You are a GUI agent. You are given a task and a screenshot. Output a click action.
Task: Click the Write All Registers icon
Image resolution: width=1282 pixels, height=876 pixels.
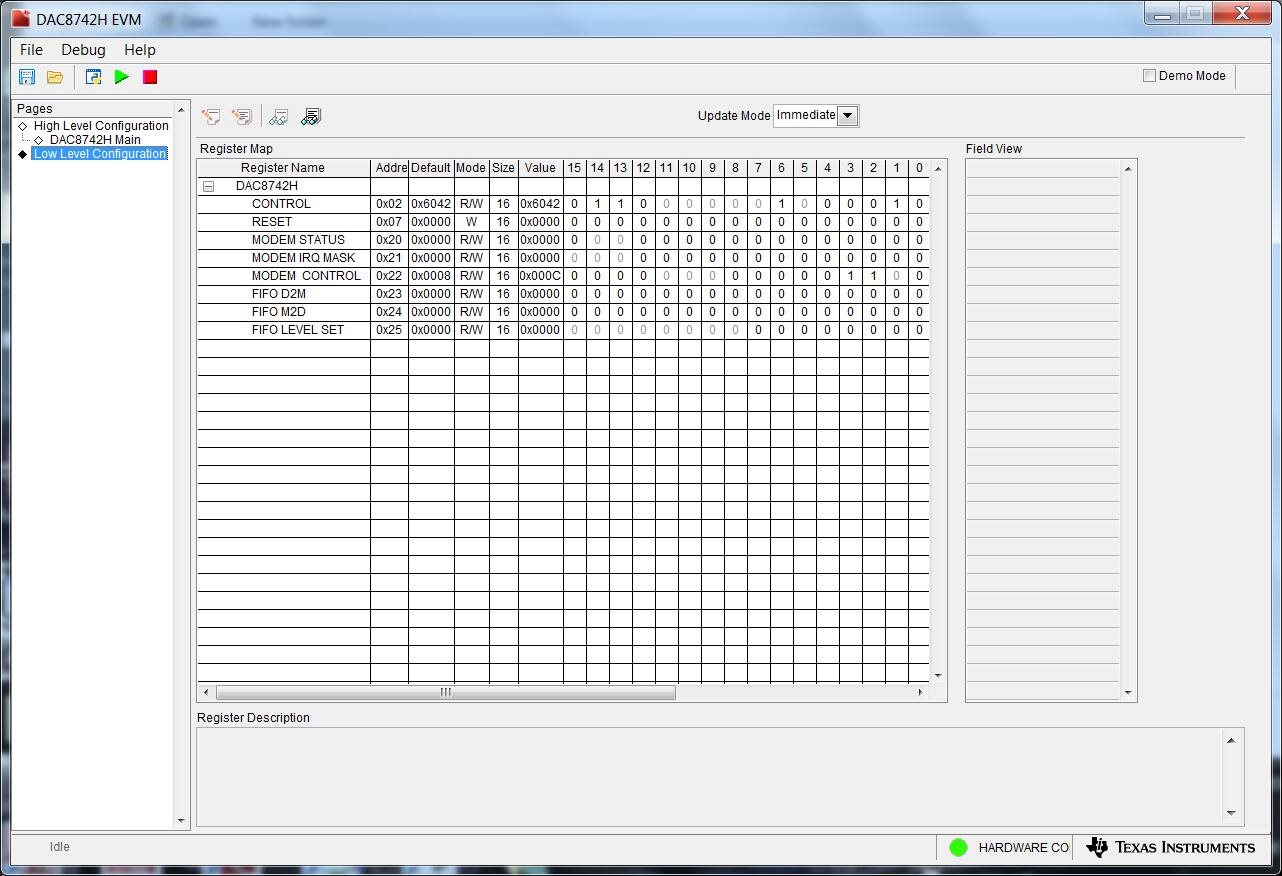242,117
